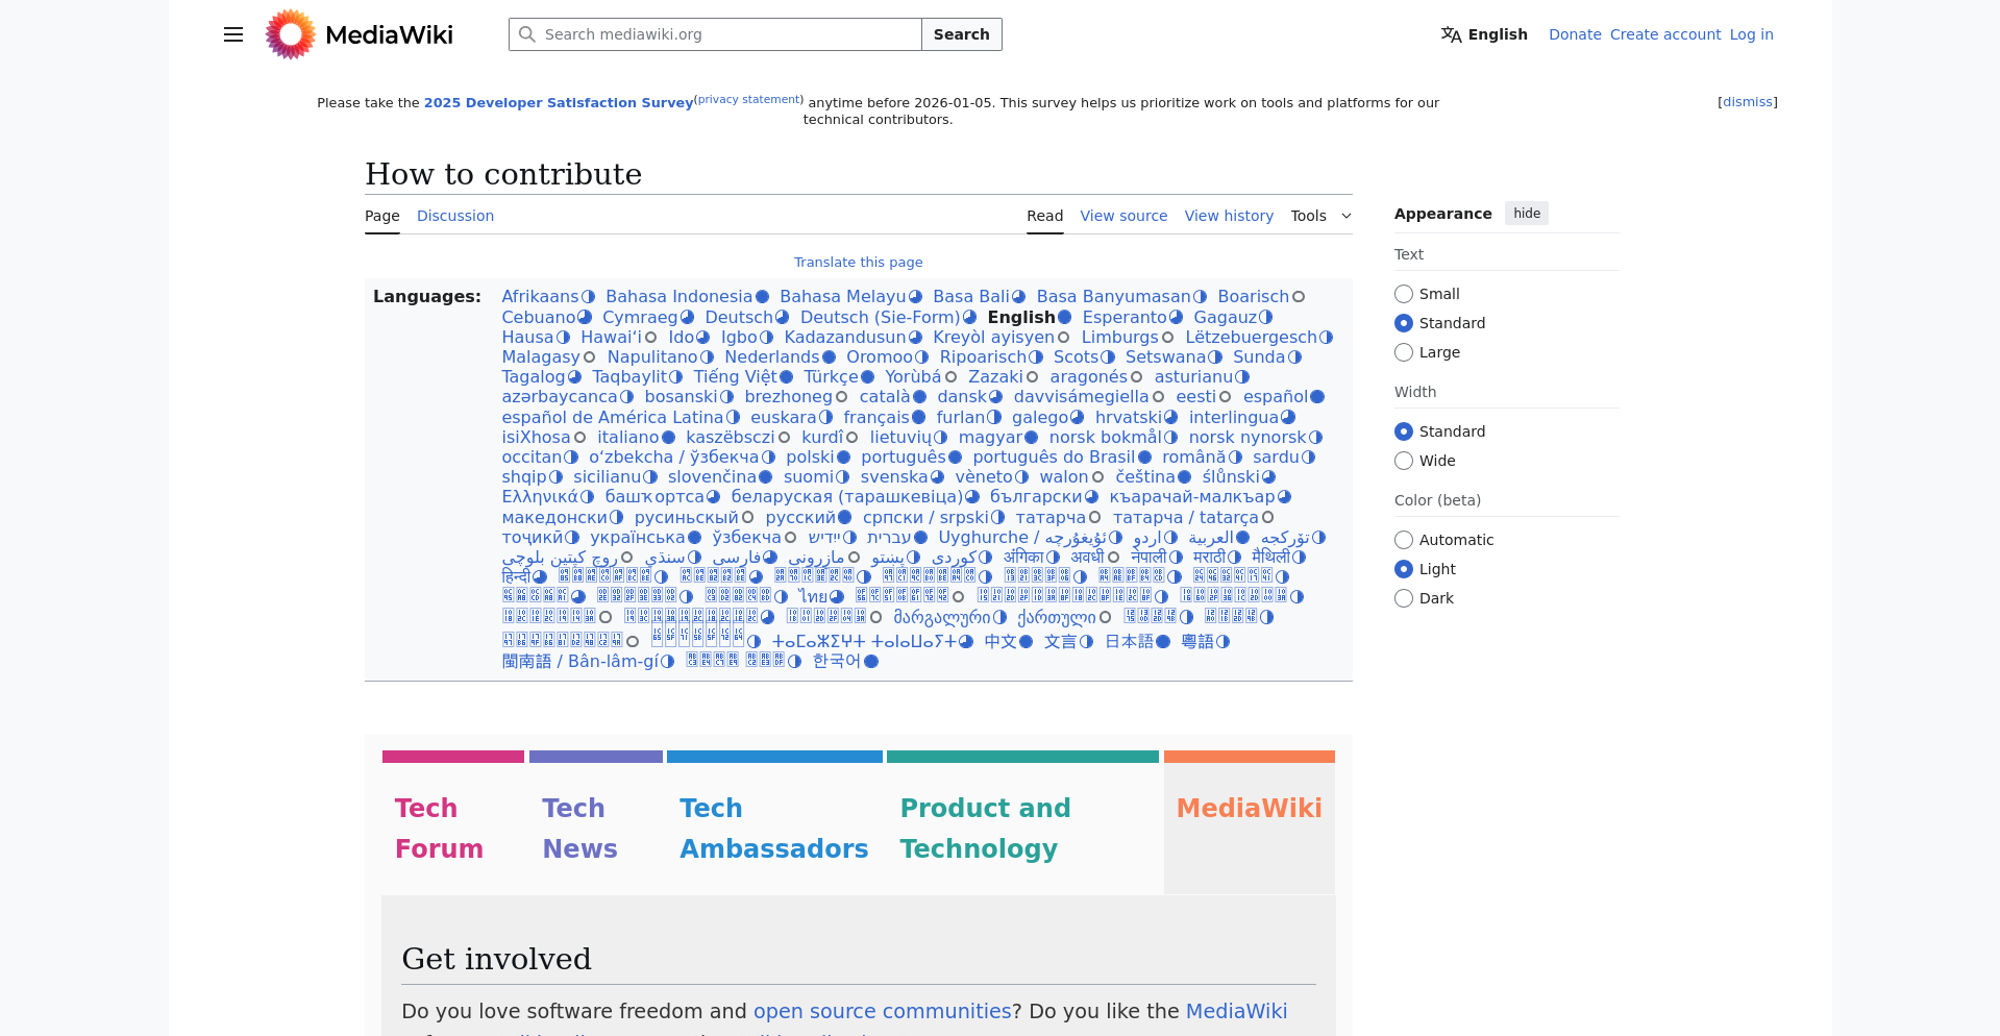Click the Search button

click(960, 34)
